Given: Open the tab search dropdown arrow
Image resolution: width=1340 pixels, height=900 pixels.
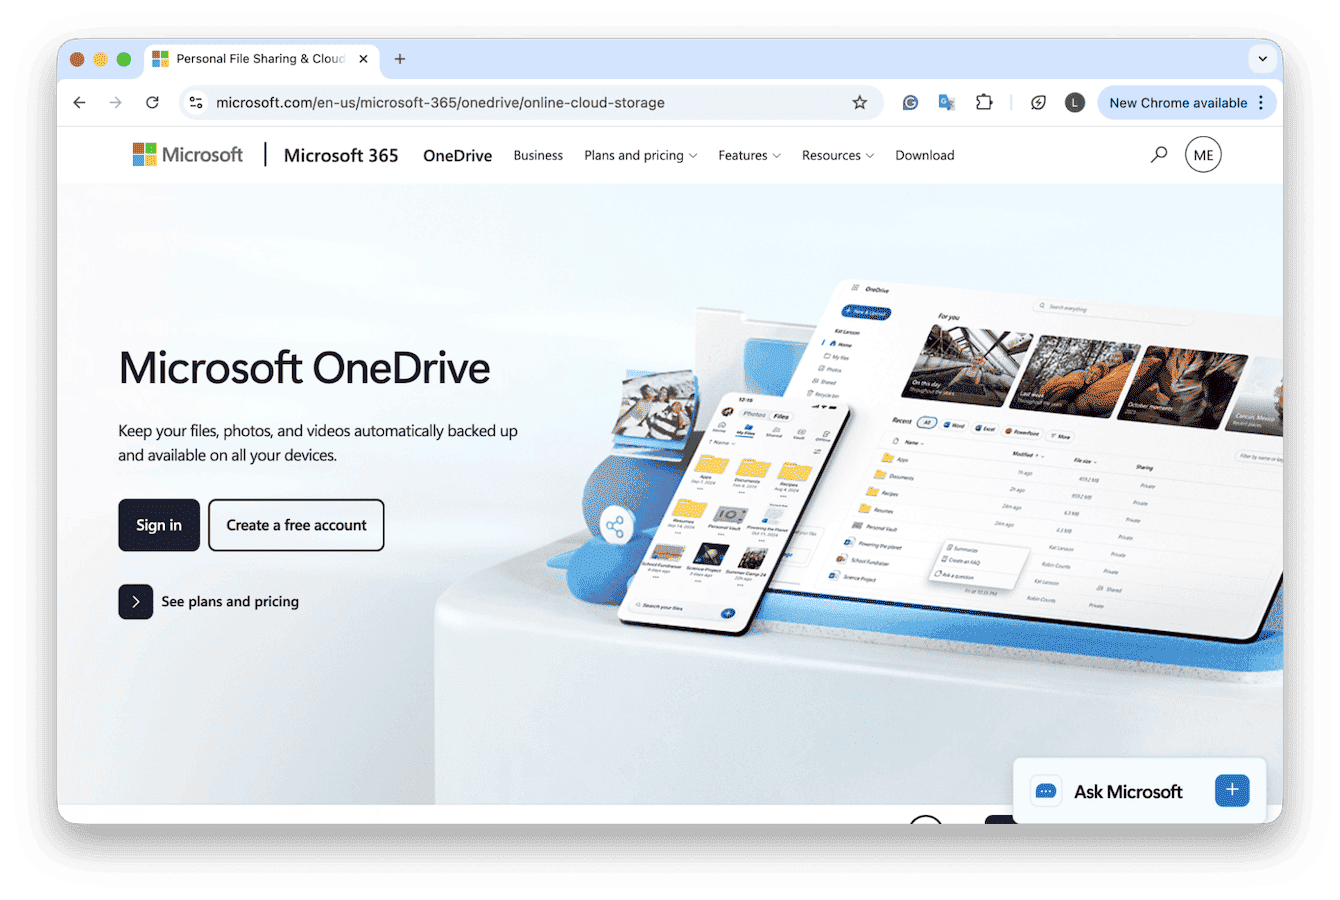Looking at the screenshot, I should [x=1262, y=59].
